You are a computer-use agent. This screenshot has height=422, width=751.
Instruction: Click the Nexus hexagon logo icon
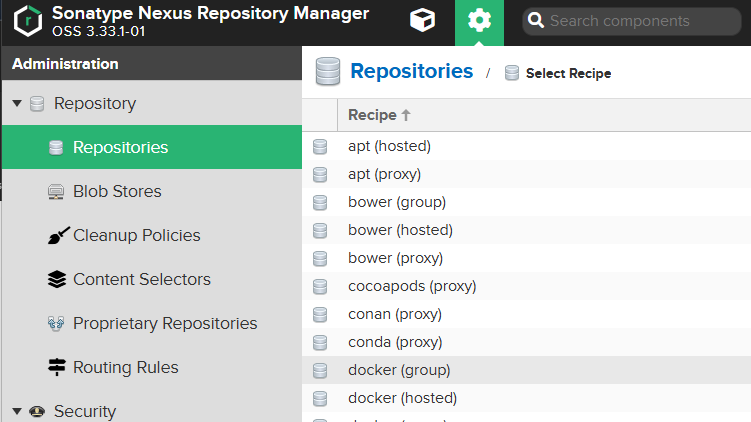[28, 21]
